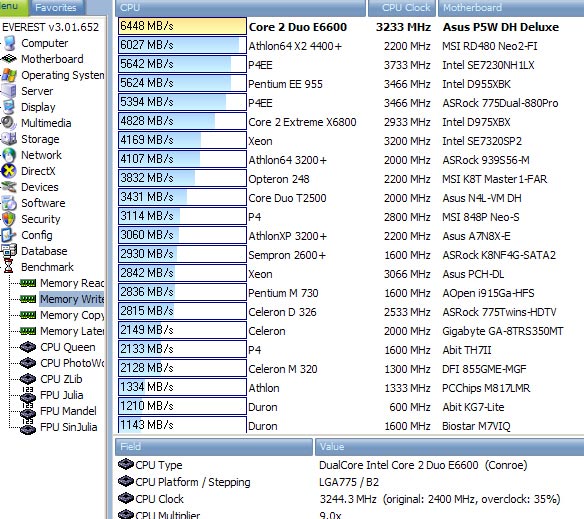The image size is (584, 519).
Task: Open the Multimedia speaker icon
Action: pos(9,123)
